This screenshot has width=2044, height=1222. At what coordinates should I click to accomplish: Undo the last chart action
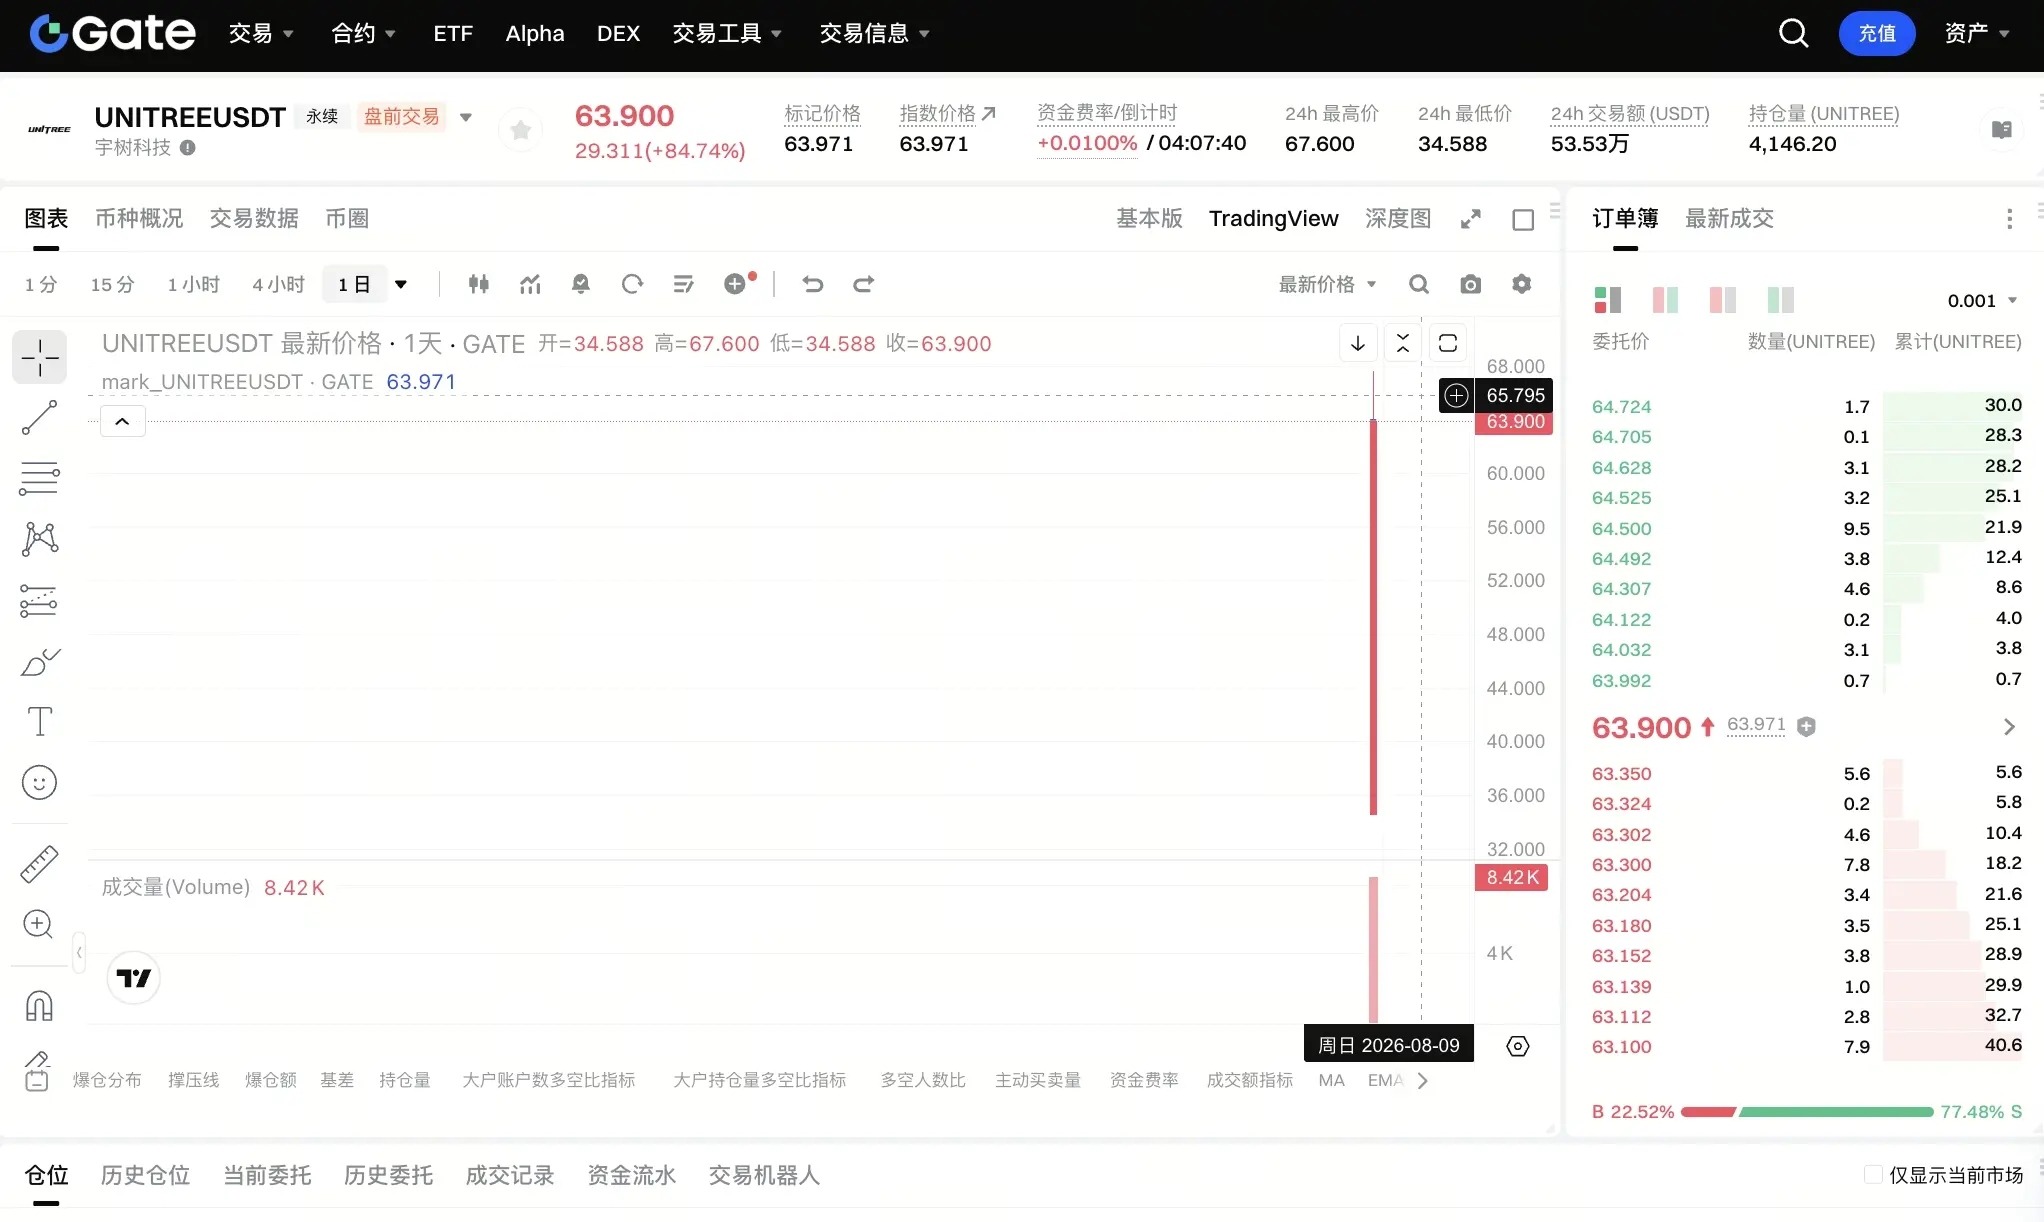(813, 284)
